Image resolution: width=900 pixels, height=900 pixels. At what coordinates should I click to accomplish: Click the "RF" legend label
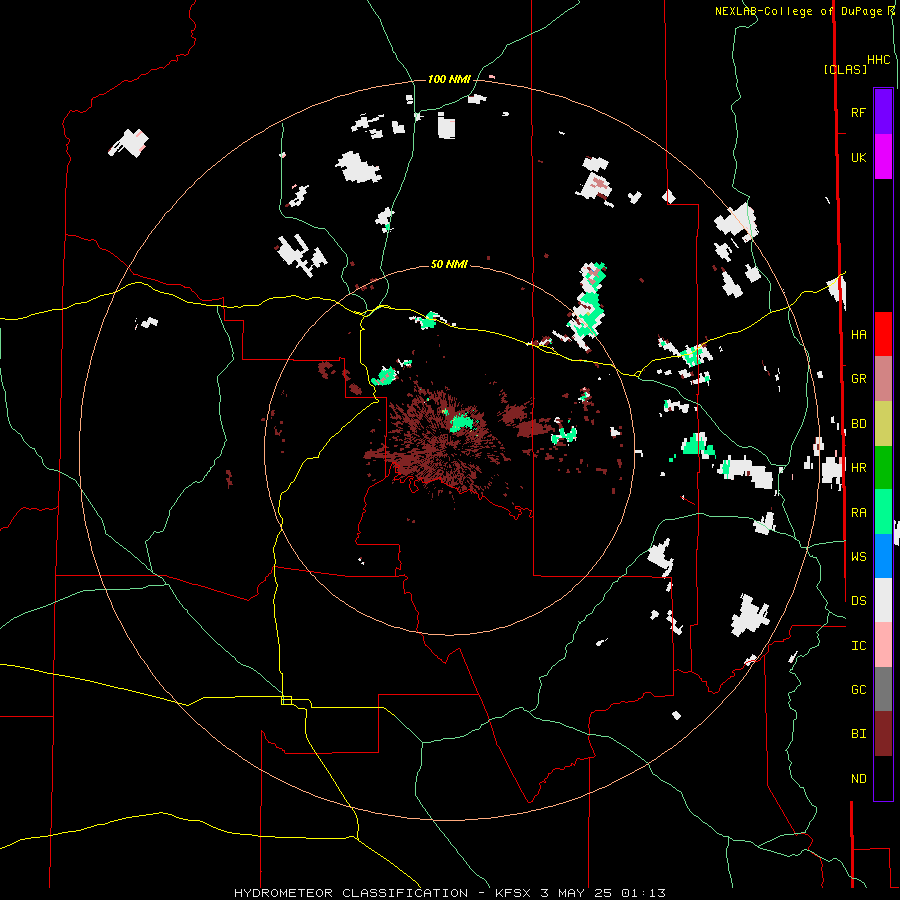coord(858,113)
